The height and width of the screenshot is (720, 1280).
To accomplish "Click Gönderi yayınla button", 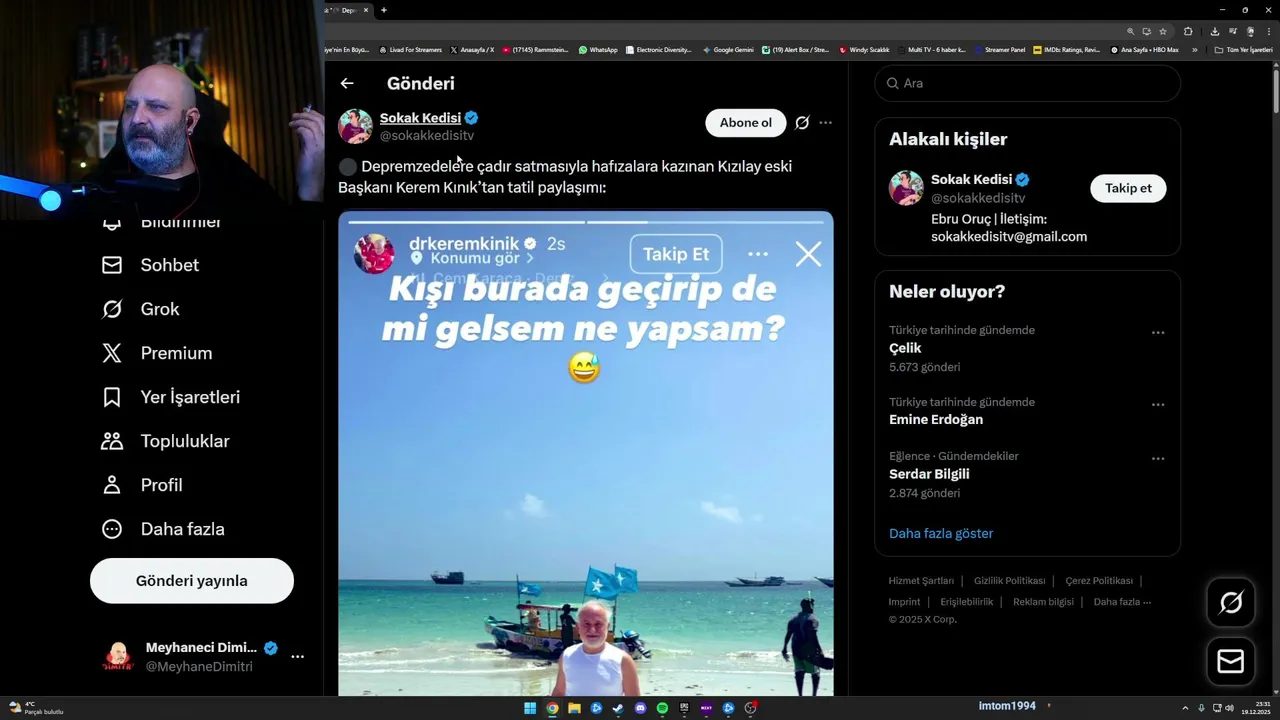I will 192,581.
